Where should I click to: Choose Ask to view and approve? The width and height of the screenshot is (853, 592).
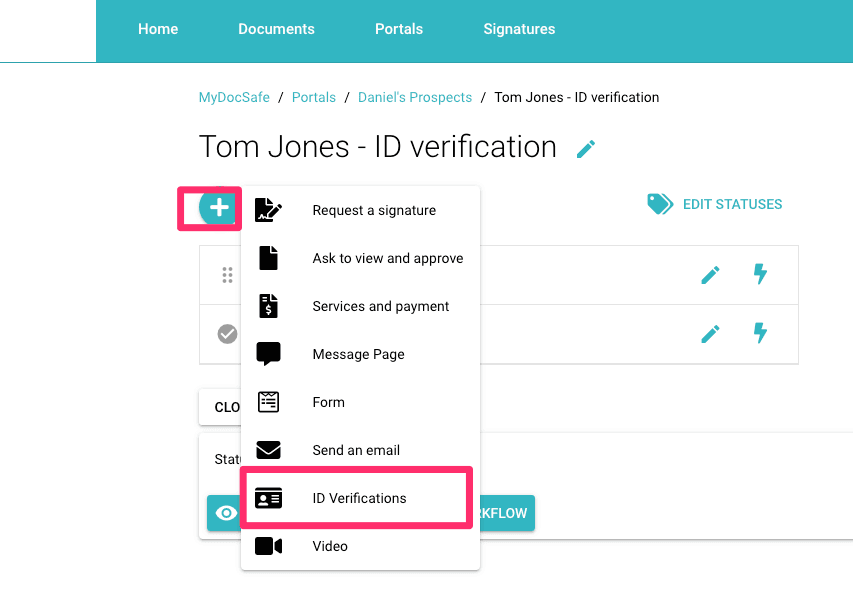387,258
